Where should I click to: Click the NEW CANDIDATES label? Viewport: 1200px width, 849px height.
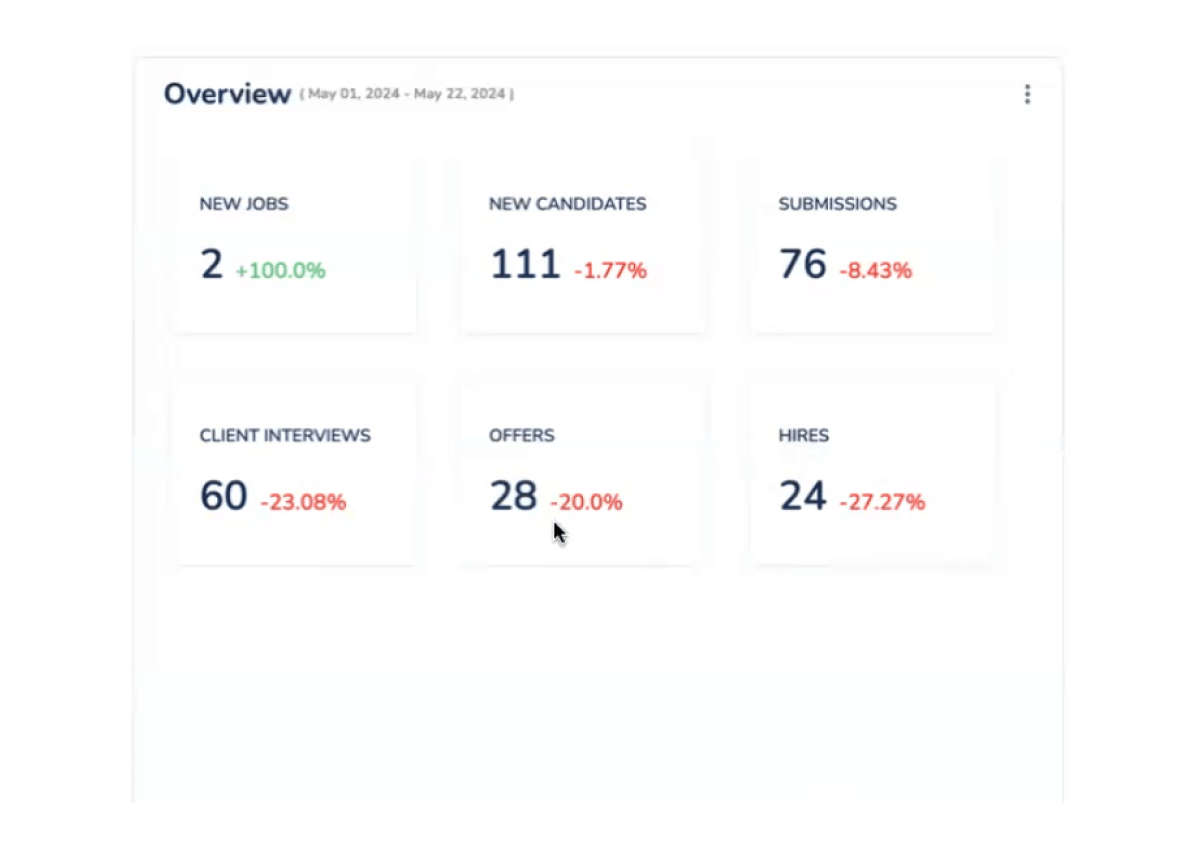(567, 204)
